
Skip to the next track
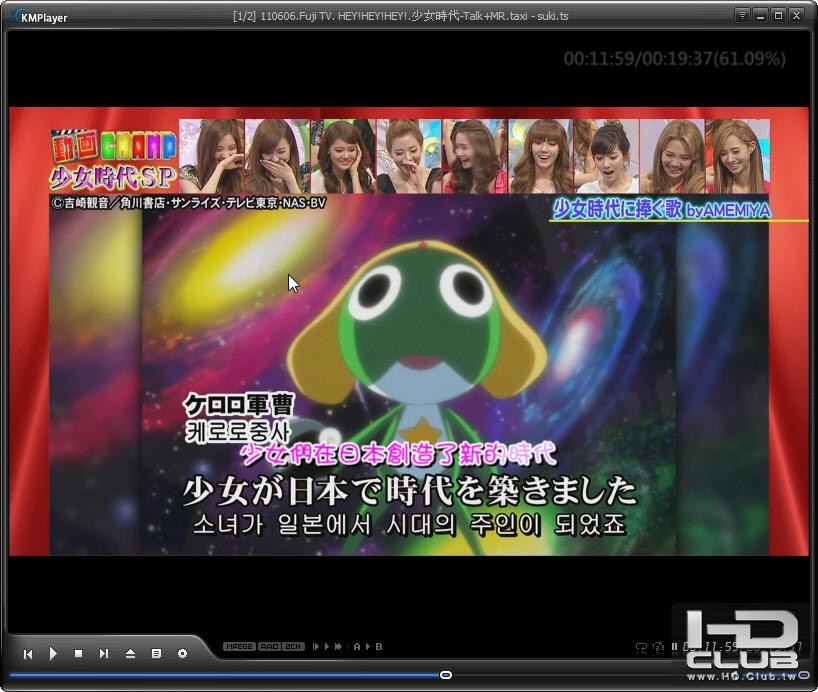[x=104, y=653]
